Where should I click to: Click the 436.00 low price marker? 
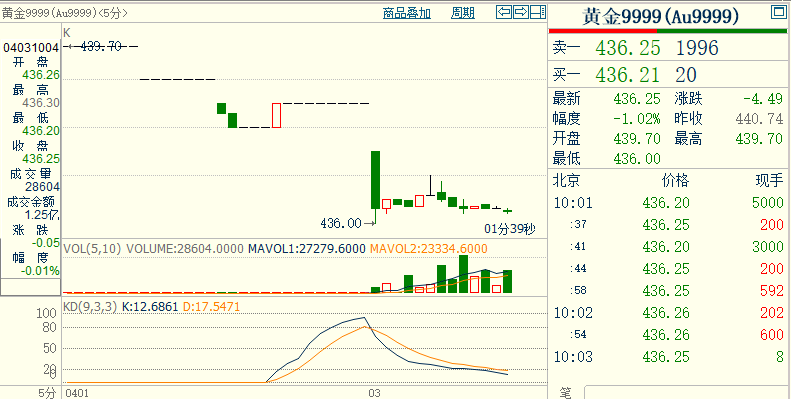(x=341, y=223)
